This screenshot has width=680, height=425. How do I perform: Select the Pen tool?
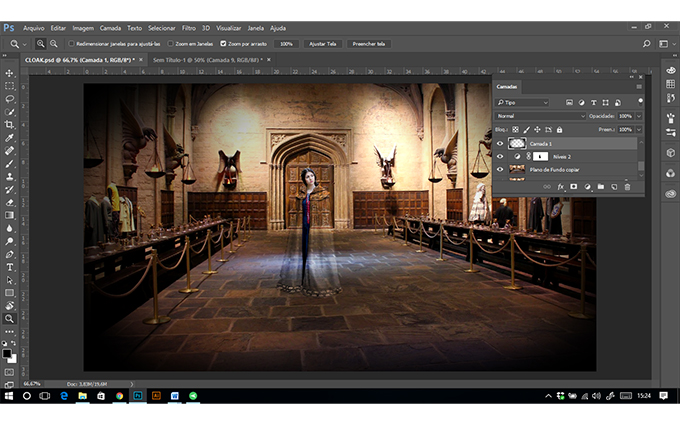9,254
